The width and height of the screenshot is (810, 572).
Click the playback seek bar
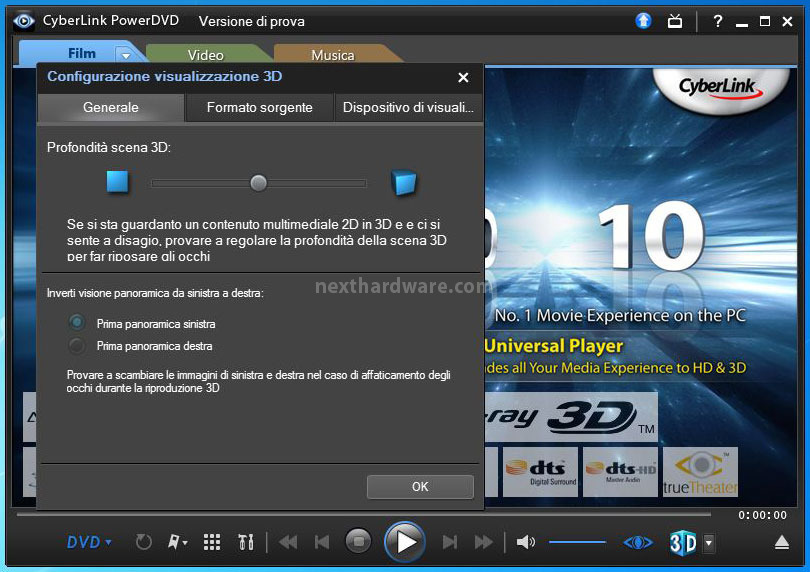point(364,515)
